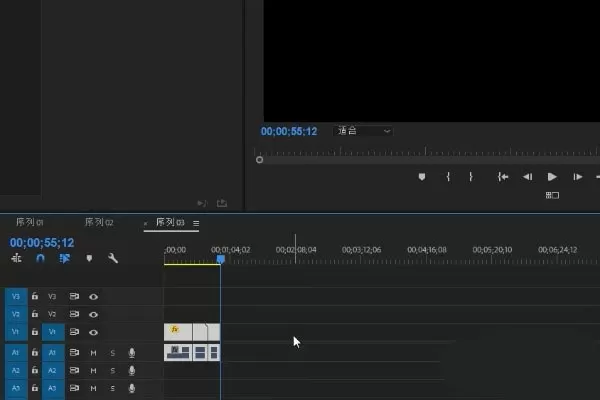Toggle track targeting for A2
The width and height of the screenshot is (600, 400).
53,371
